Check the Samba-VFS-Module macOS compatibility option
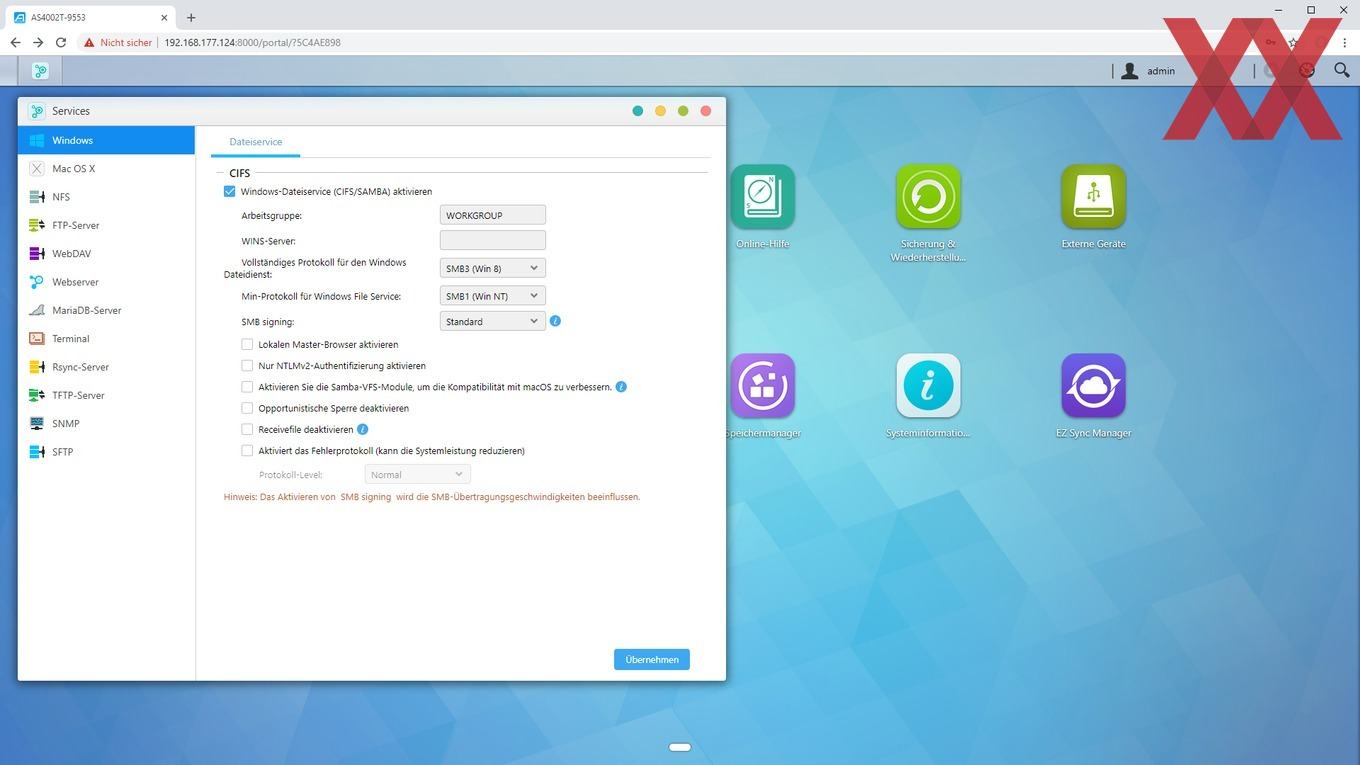1360x765 pixels. click(247, 386)
